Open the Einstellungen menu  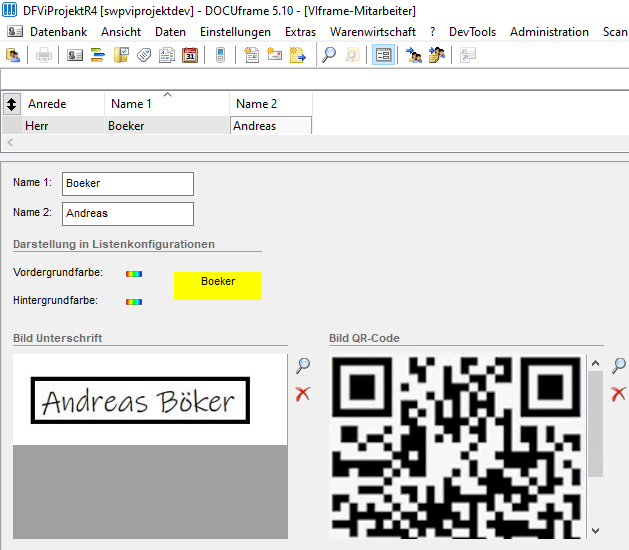[235, 32]
